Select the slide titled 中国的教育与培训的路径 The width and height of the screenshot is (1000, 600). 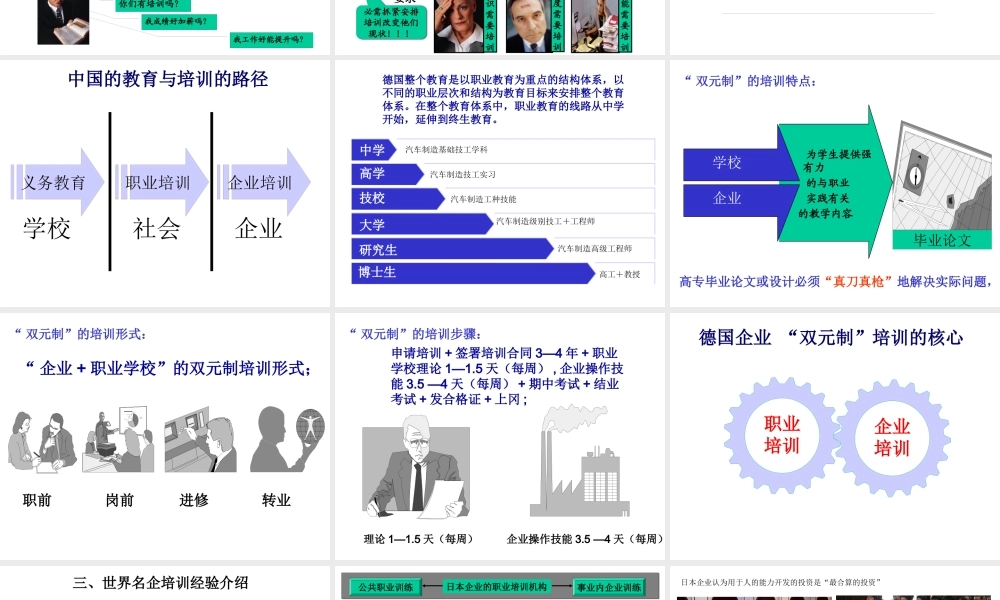165,184
